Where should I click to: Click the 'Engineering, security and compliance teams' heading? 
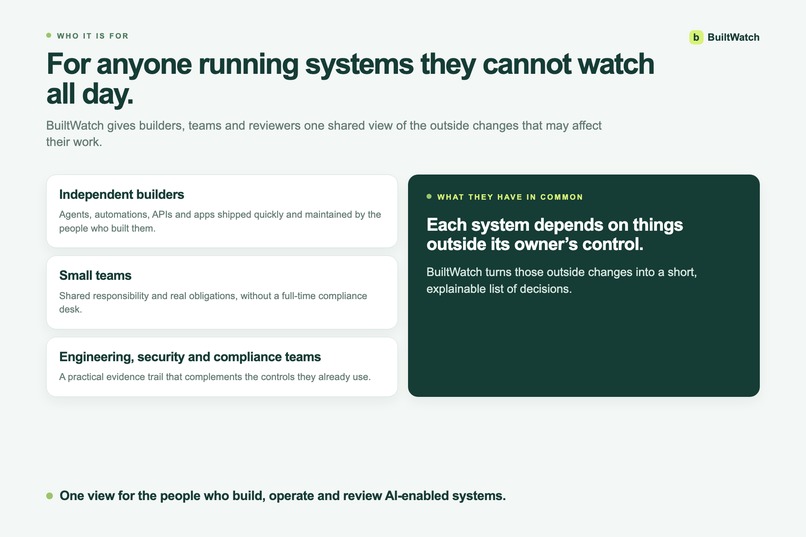(190, 357)
